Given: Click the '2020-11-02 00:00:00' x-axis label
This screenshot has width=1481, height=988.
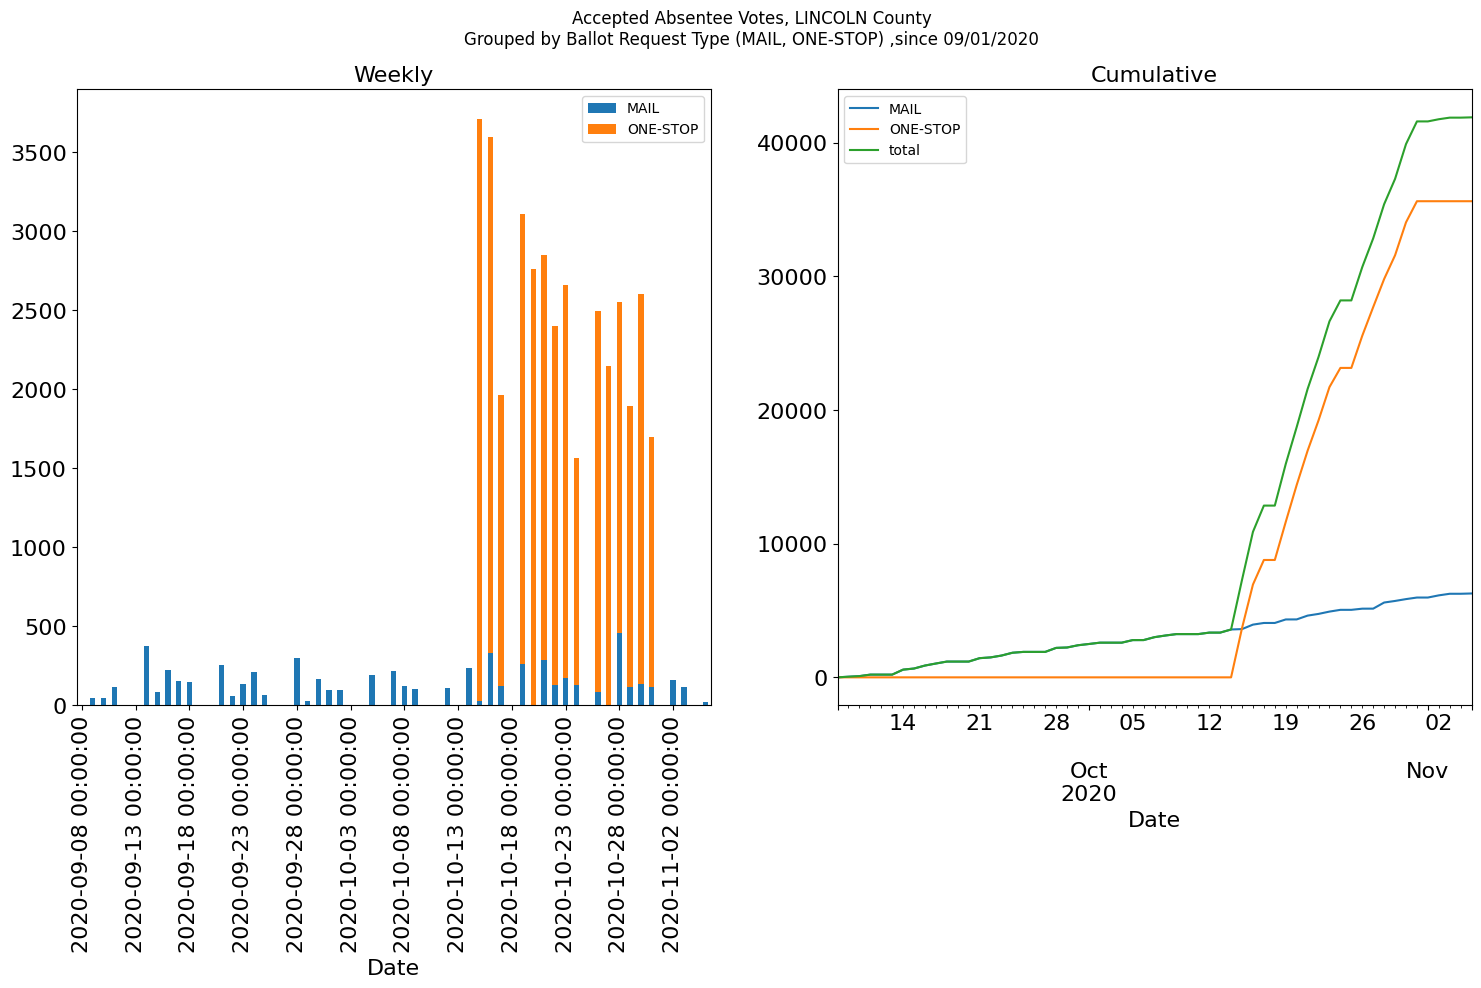Looking at the screenshot, I should 672,833.
